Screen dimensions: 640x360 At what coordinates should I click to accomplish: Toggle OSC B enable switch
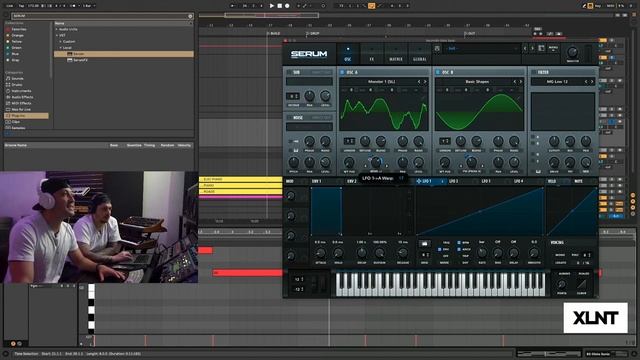(438, 72)
